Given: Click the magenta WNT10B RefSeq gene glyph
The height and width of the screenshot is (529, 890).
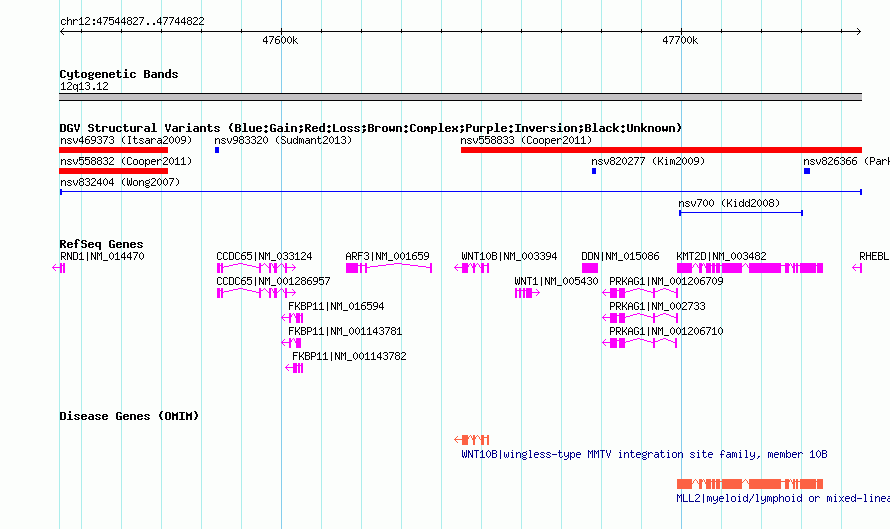Looking at the screenshot, I should tap(472, 268).
